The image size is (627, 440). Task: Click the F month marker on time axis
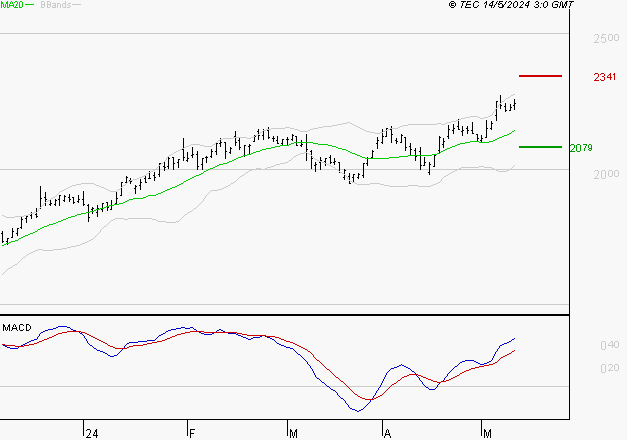coord(192,434)
